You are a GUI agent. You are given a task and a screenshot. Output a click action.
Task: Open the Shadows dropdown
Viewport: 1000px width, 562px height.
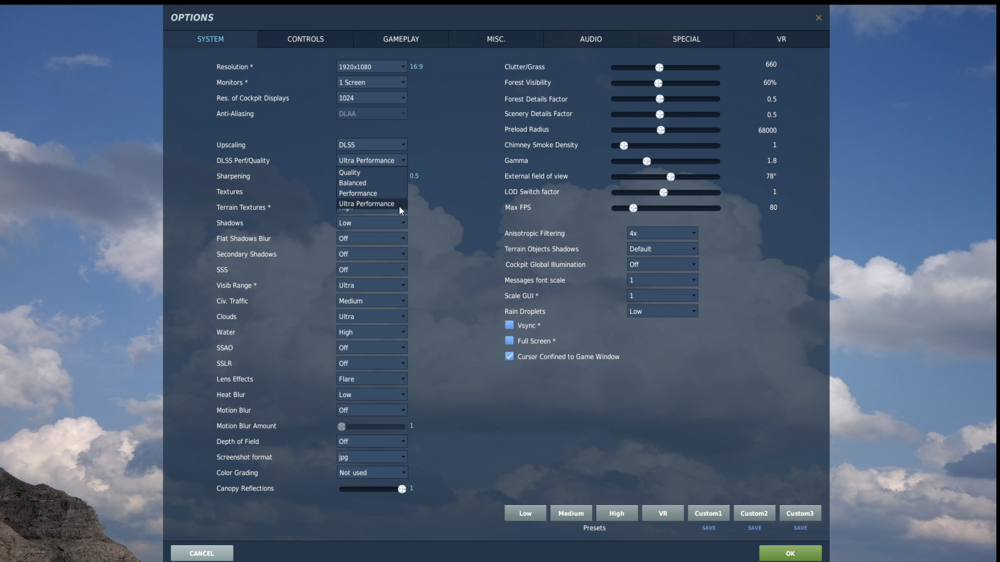click(372, 223)
